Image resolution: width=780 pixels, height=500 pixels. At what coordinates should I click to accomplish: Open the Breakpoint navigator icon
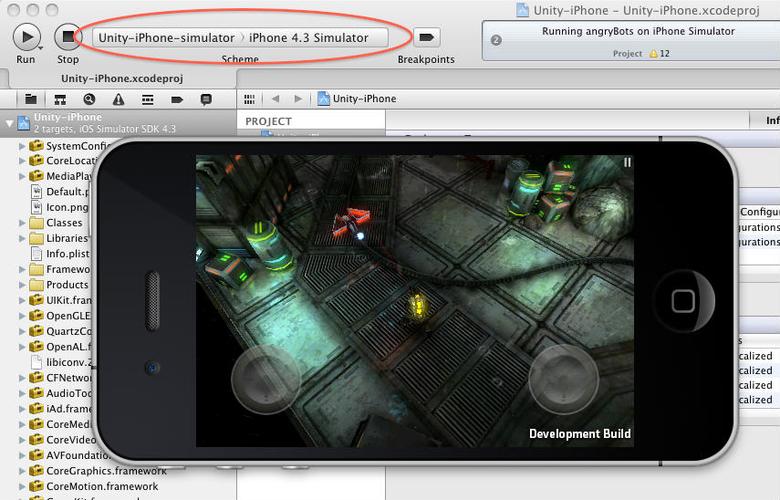(x=177, y=100)
